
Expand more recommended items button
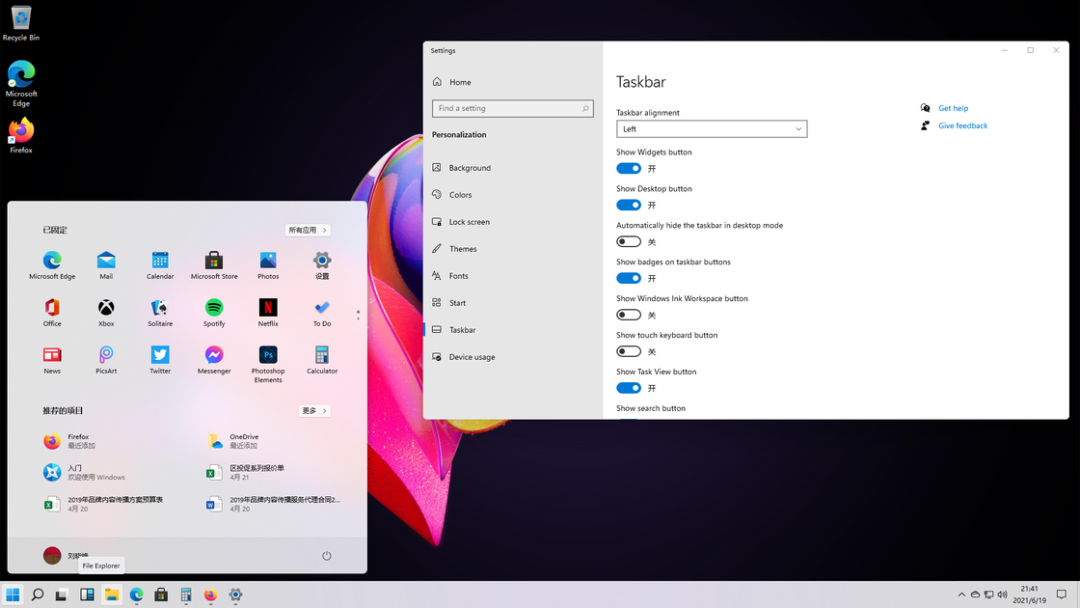314,411
